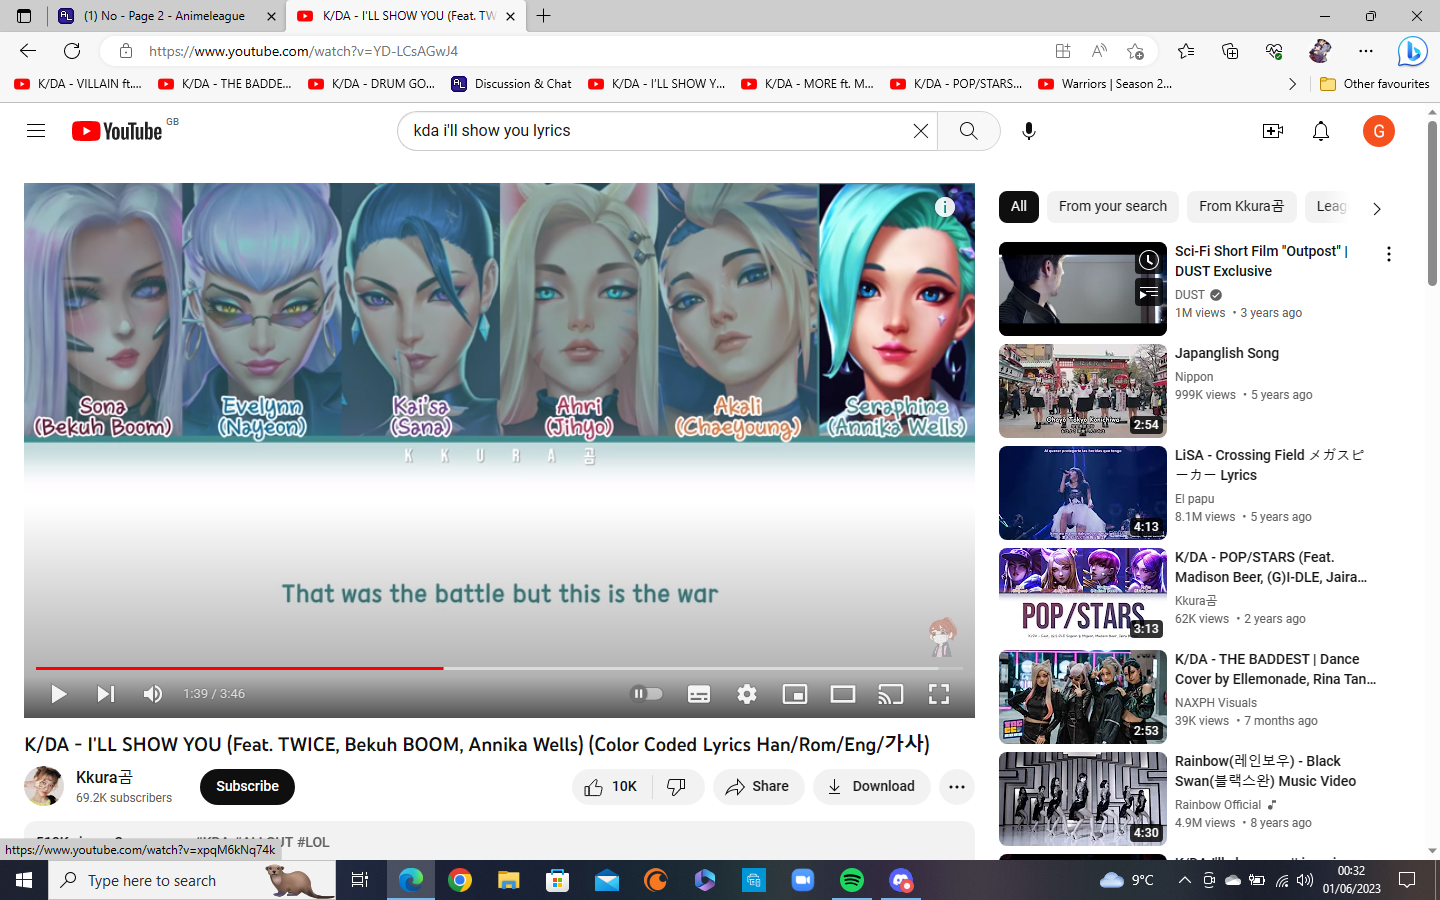Mute the video volume speaker
The width and height of the screenshot is (1440, 900).
[153, 694]
